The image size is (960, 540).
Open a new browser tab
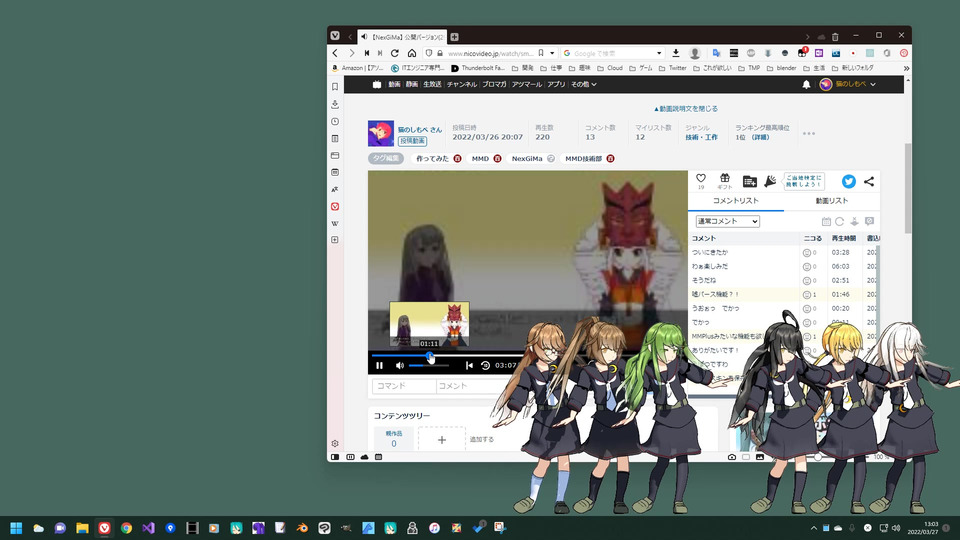click(454, 37)
